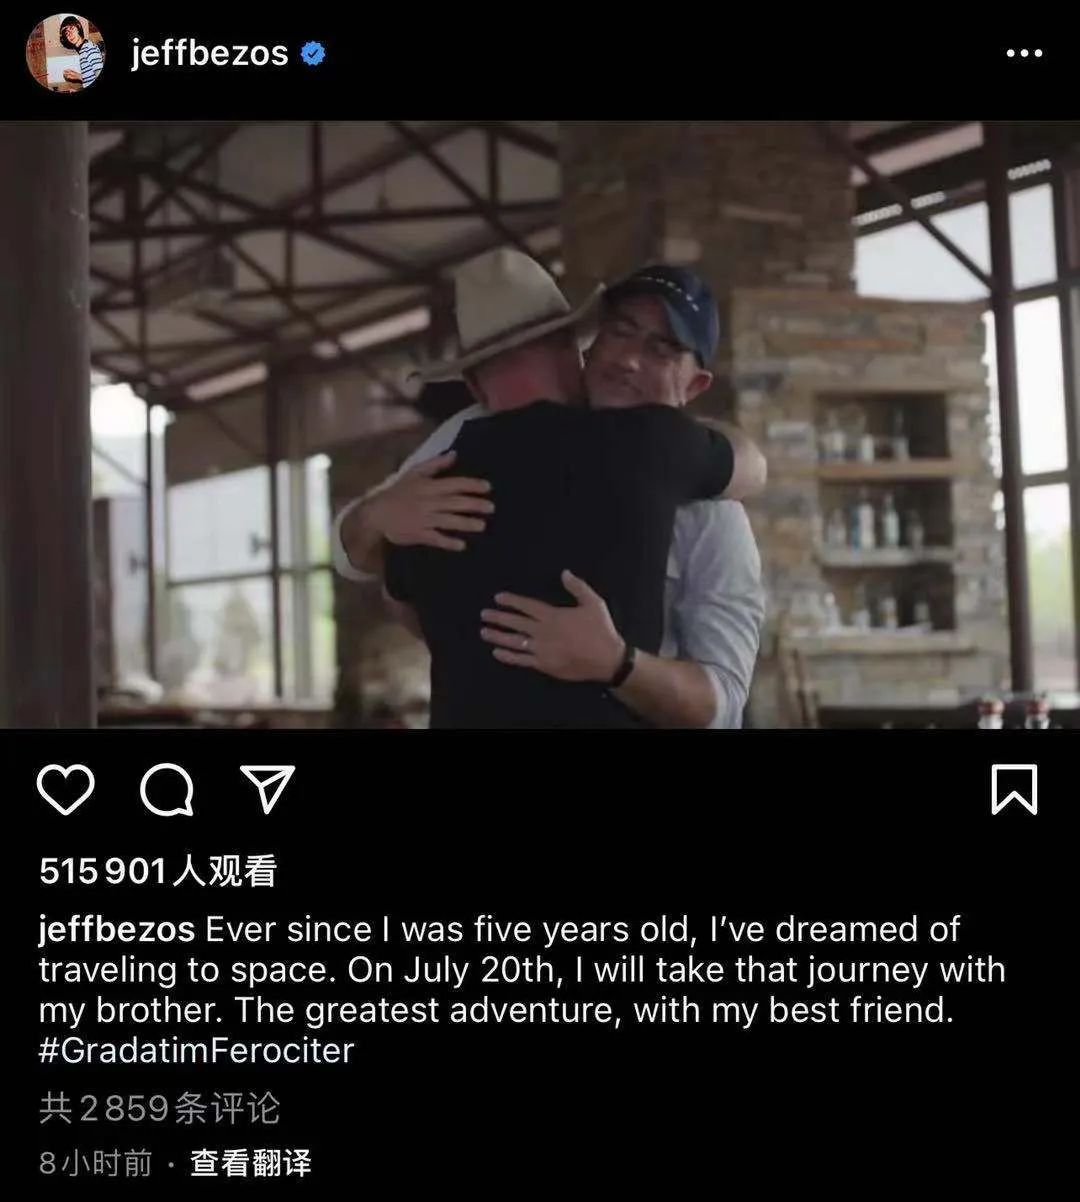Image resolution: width=1080 pixels, height=1202 pixels.
Task: Tap the hand with the ring in the video
Action: 552,628
